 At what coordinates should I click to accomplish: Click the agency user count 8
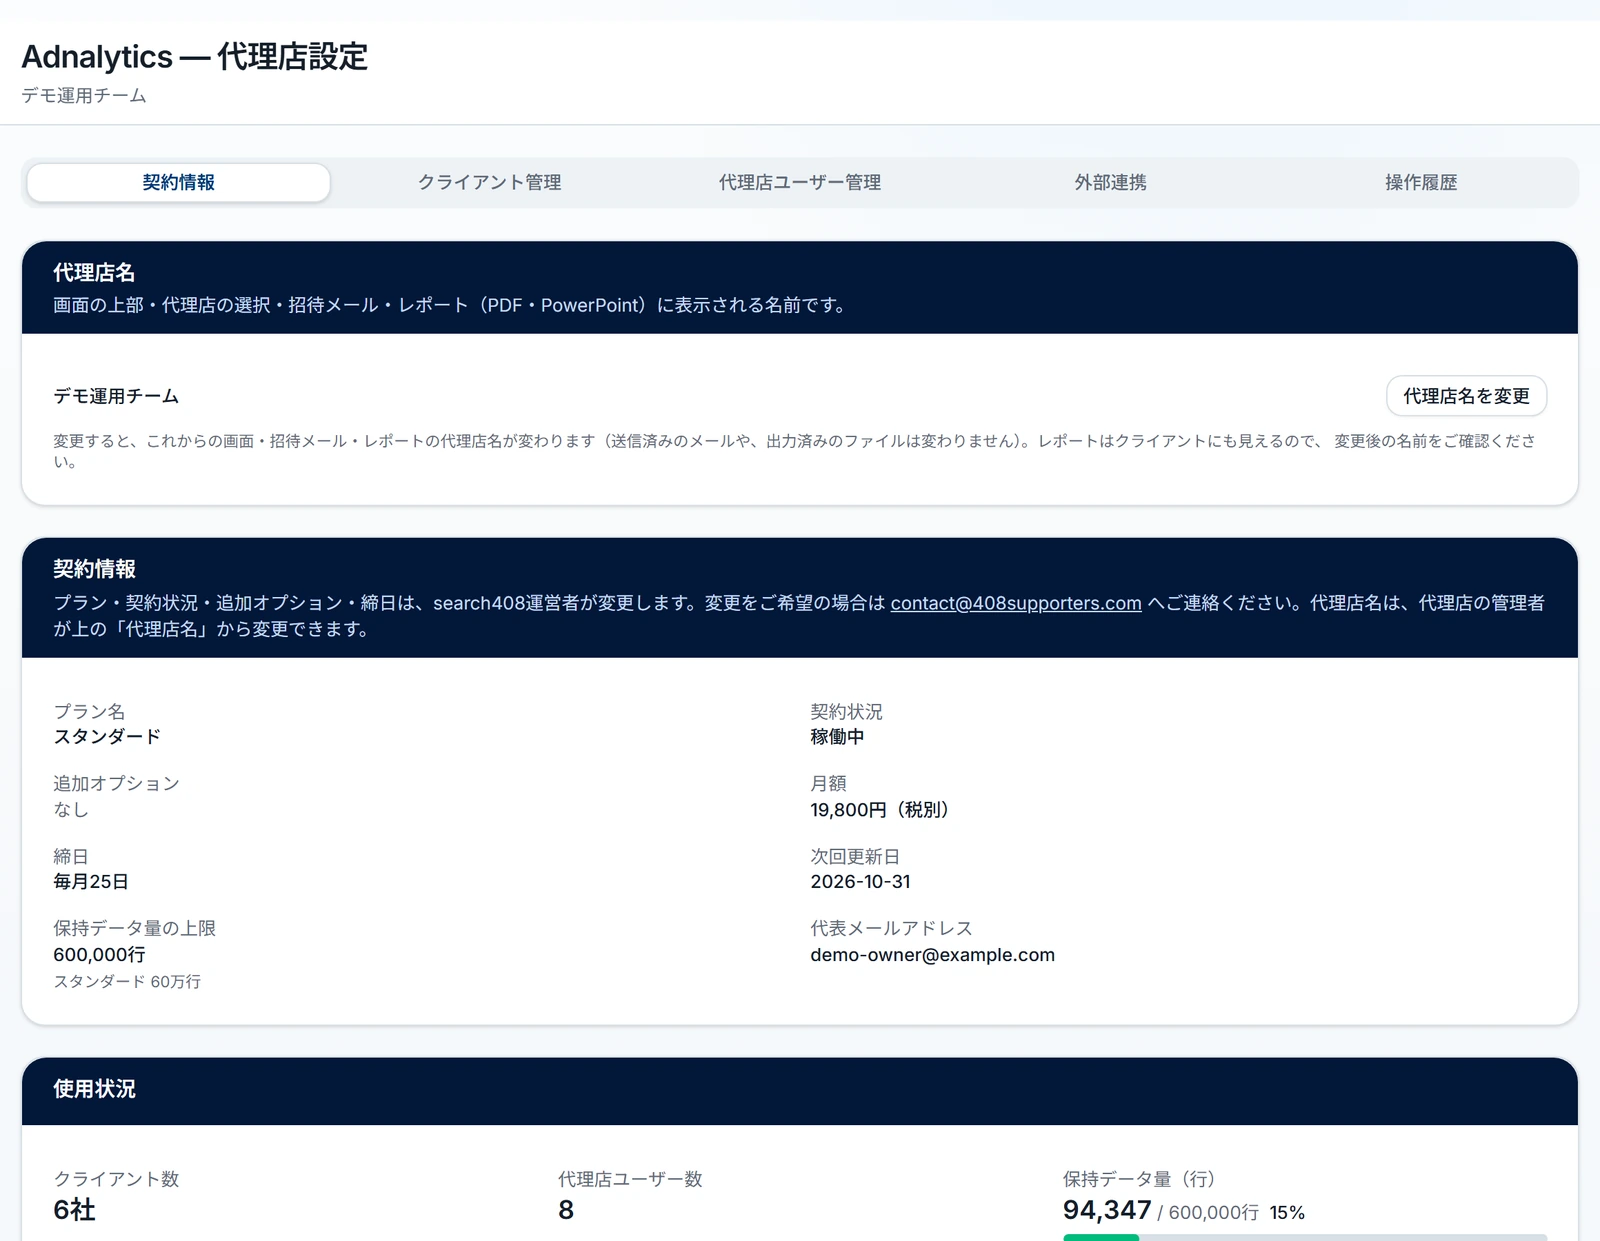[x=566, y=1210]
